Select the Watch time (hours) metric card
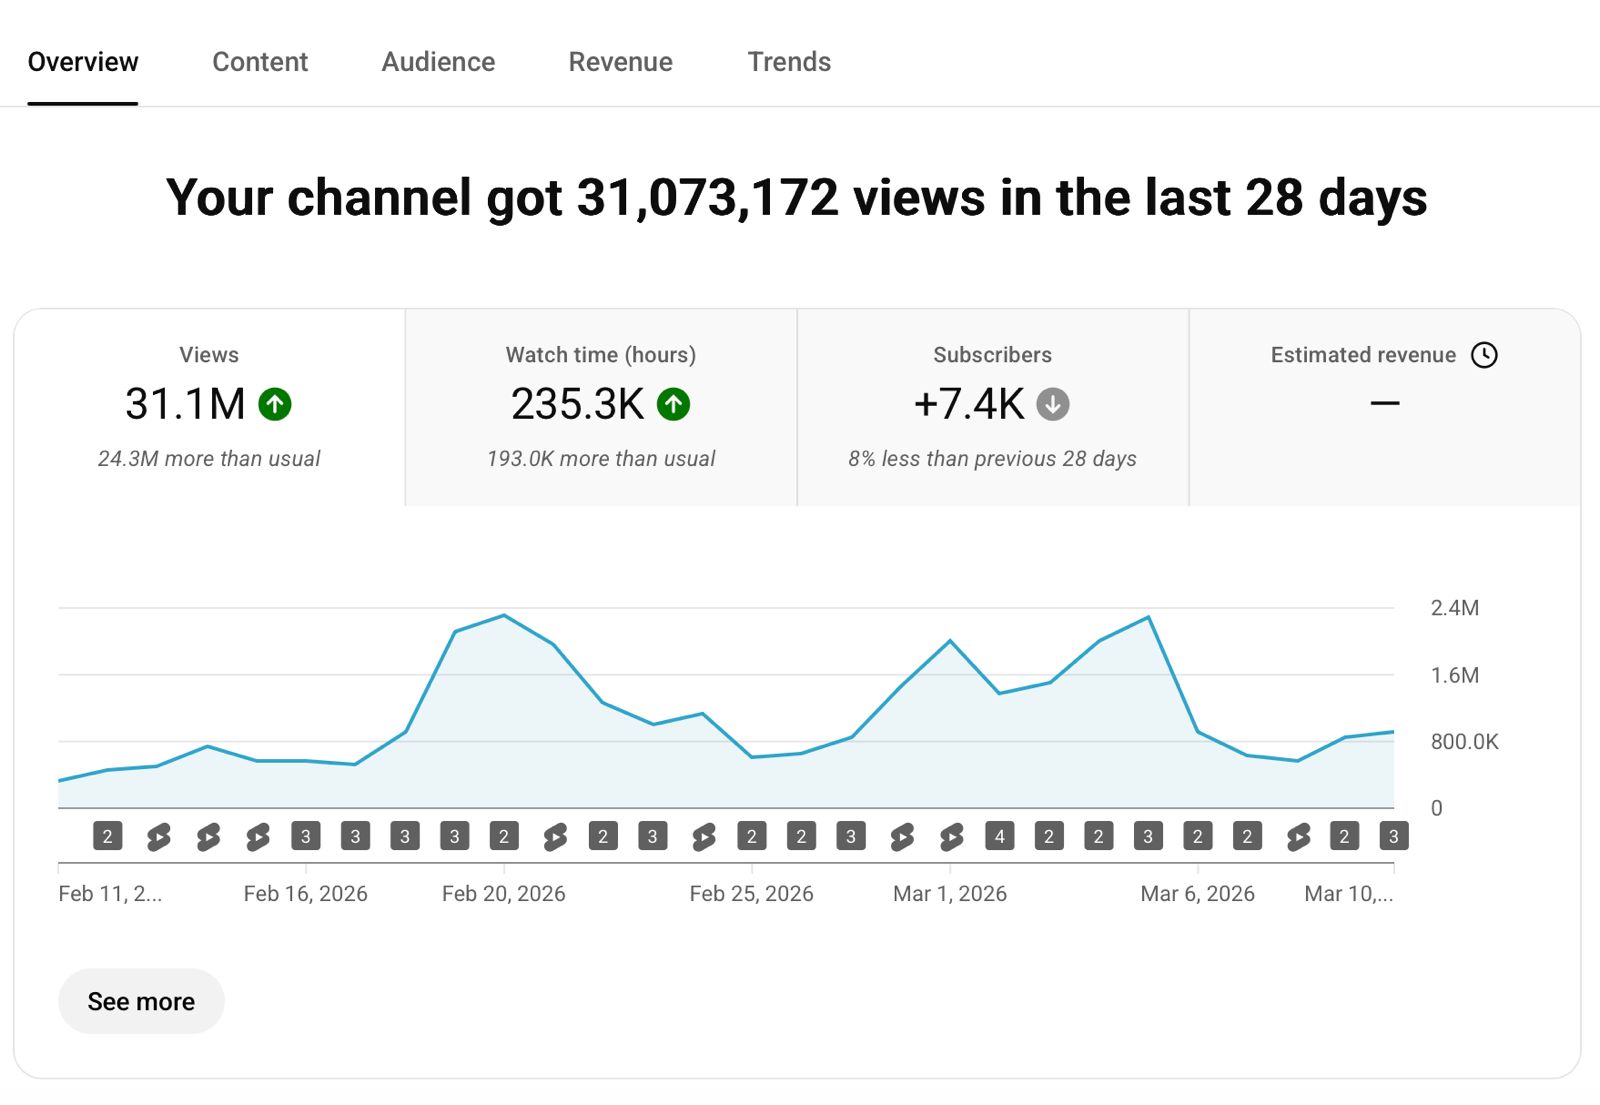Screen dimensions: 1600x1105 [x=601, y=407]
